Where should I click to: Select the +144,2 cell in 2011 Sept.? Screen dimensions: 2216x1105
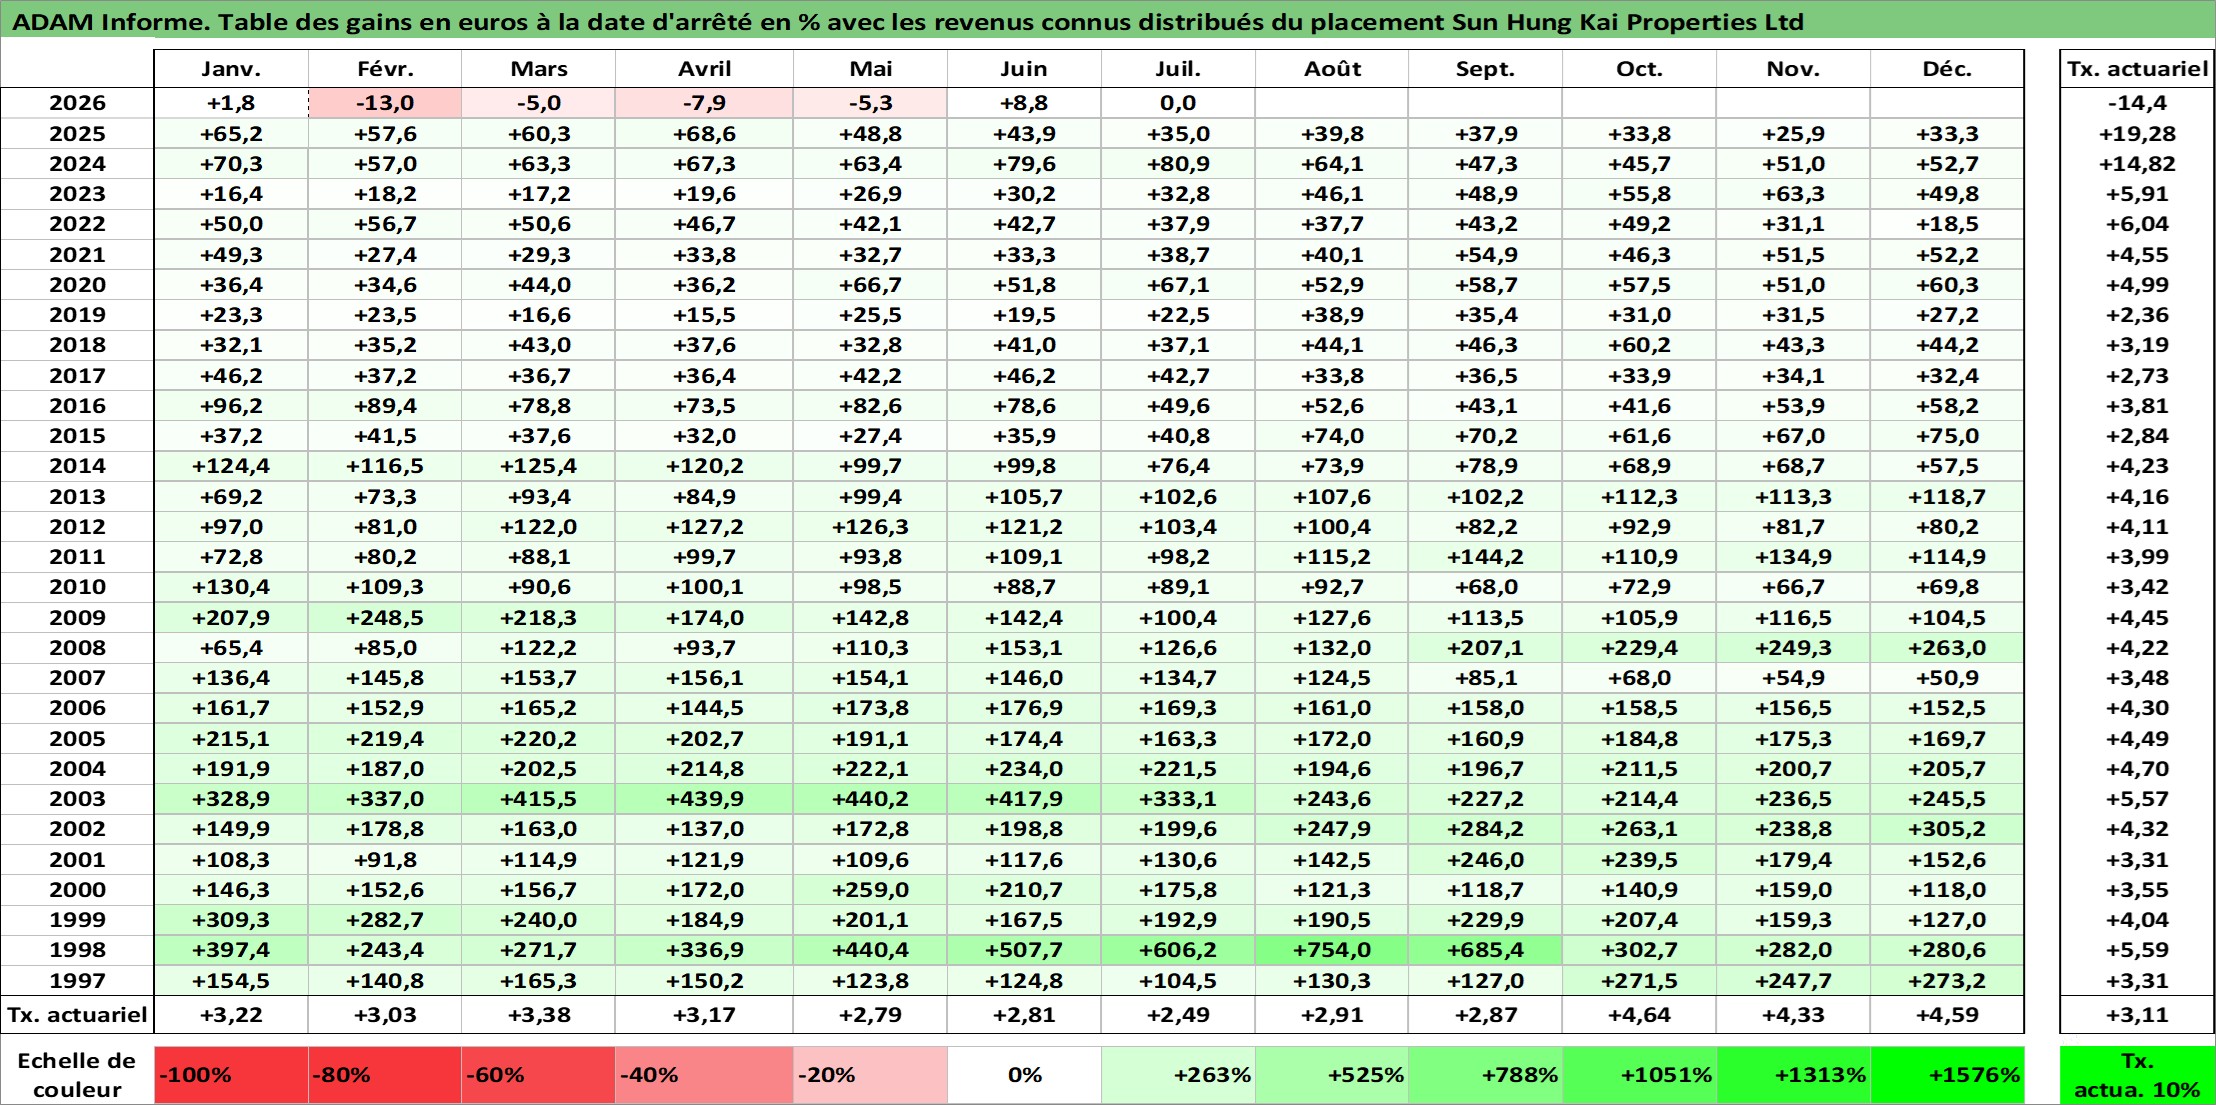click(1485, 557)
